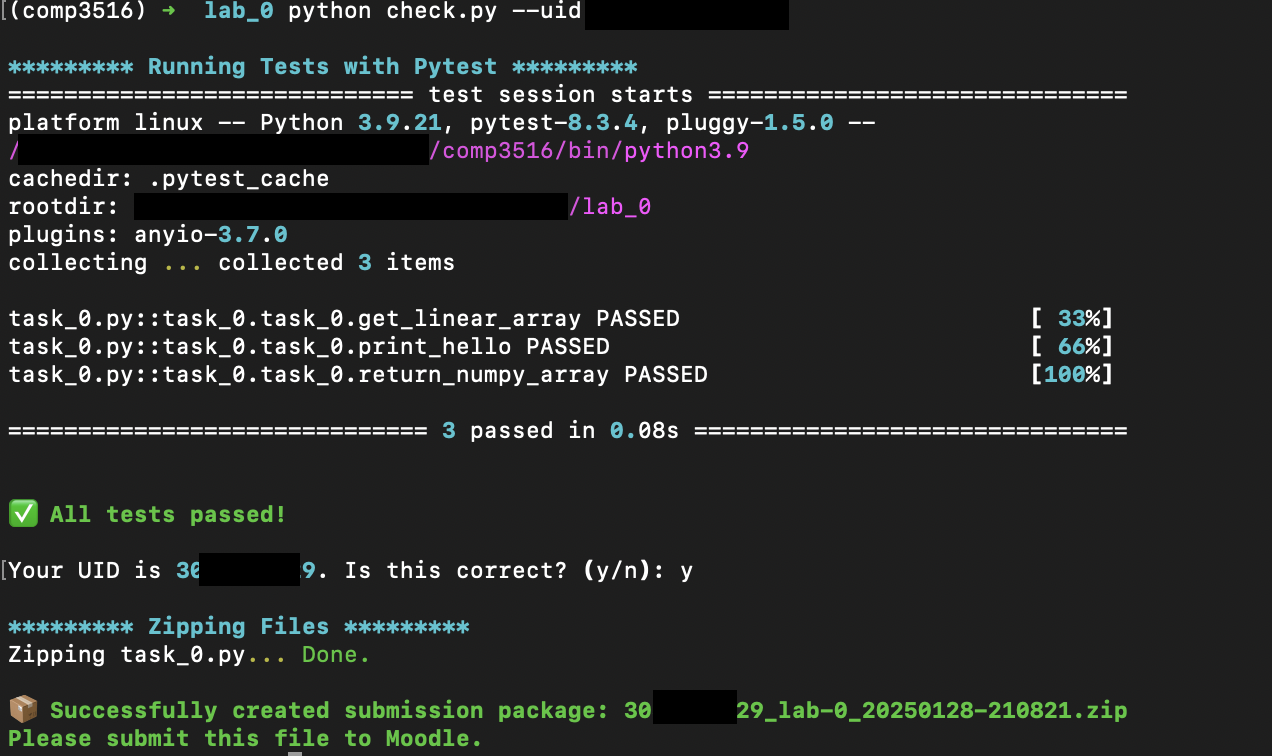Select the get_linear_array test result line
Viewport: 1272px width, 756px height.
[344, 319]
